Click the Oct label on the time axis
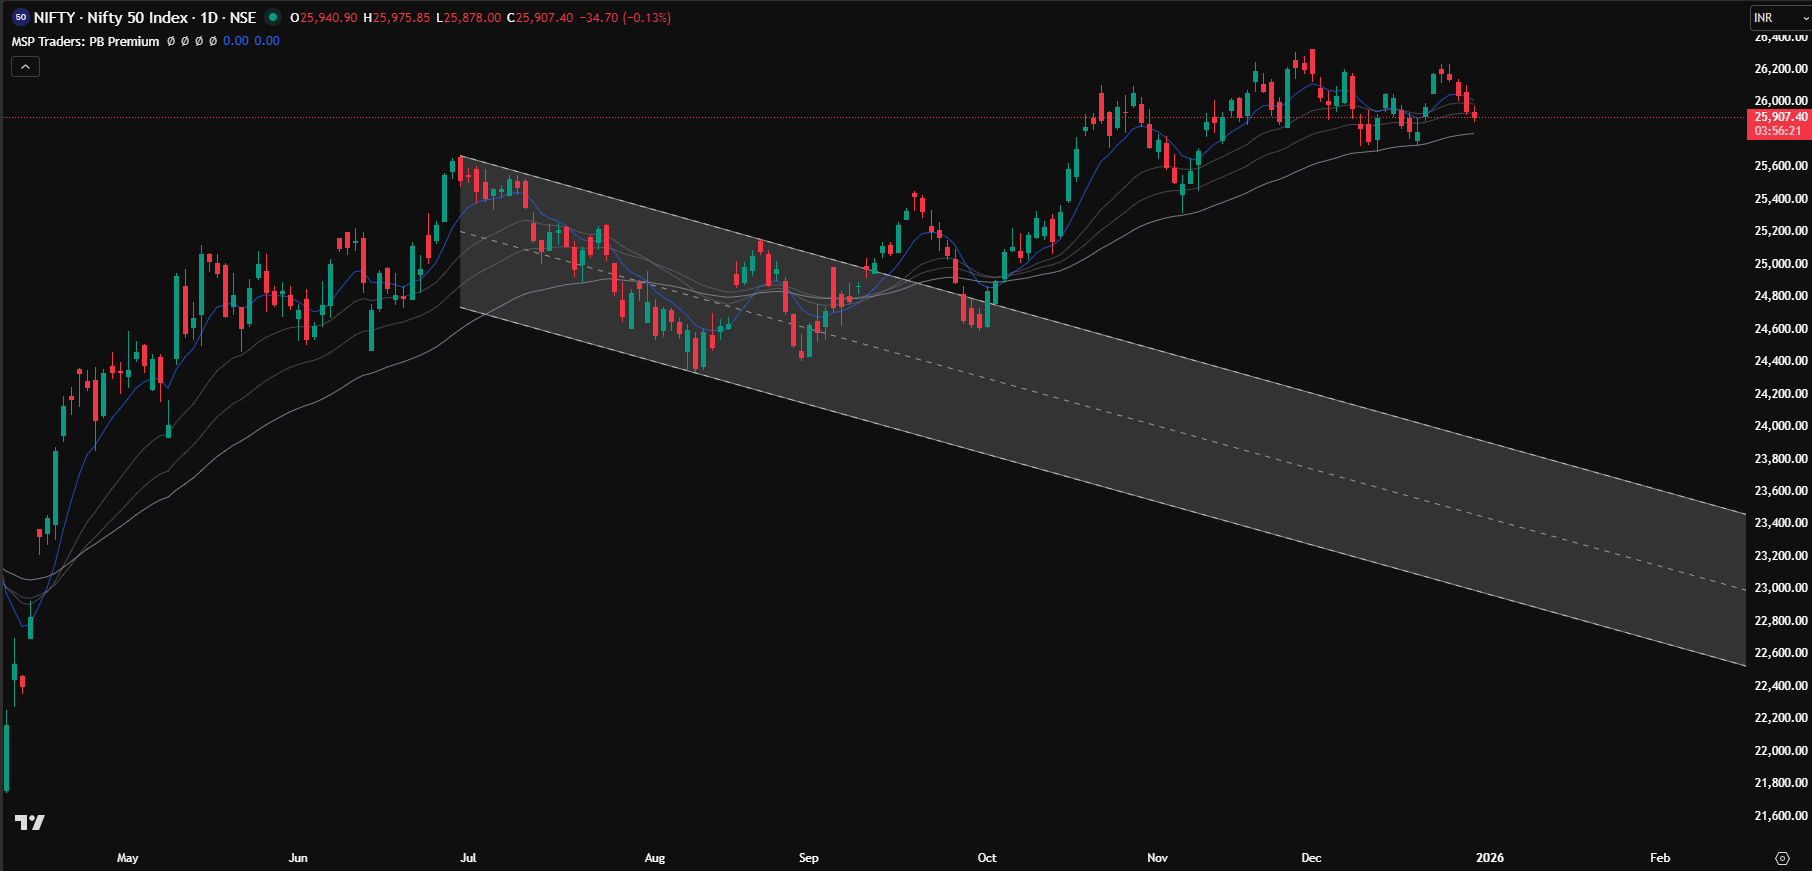Image resolution: width=1812 pixels, height=871 pixels. pyautogui.click(x=986, y=858)
